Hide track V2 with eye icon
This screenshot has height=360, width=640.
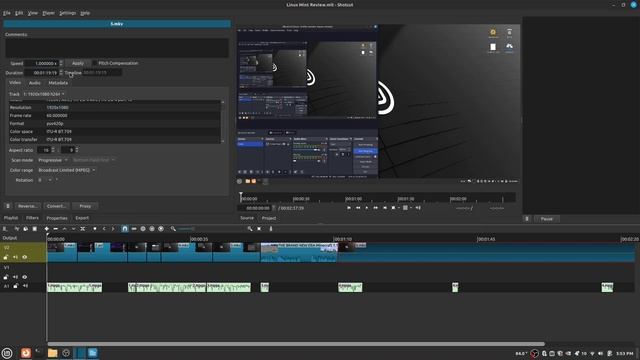pyautogui.click(x=24, y=257)
